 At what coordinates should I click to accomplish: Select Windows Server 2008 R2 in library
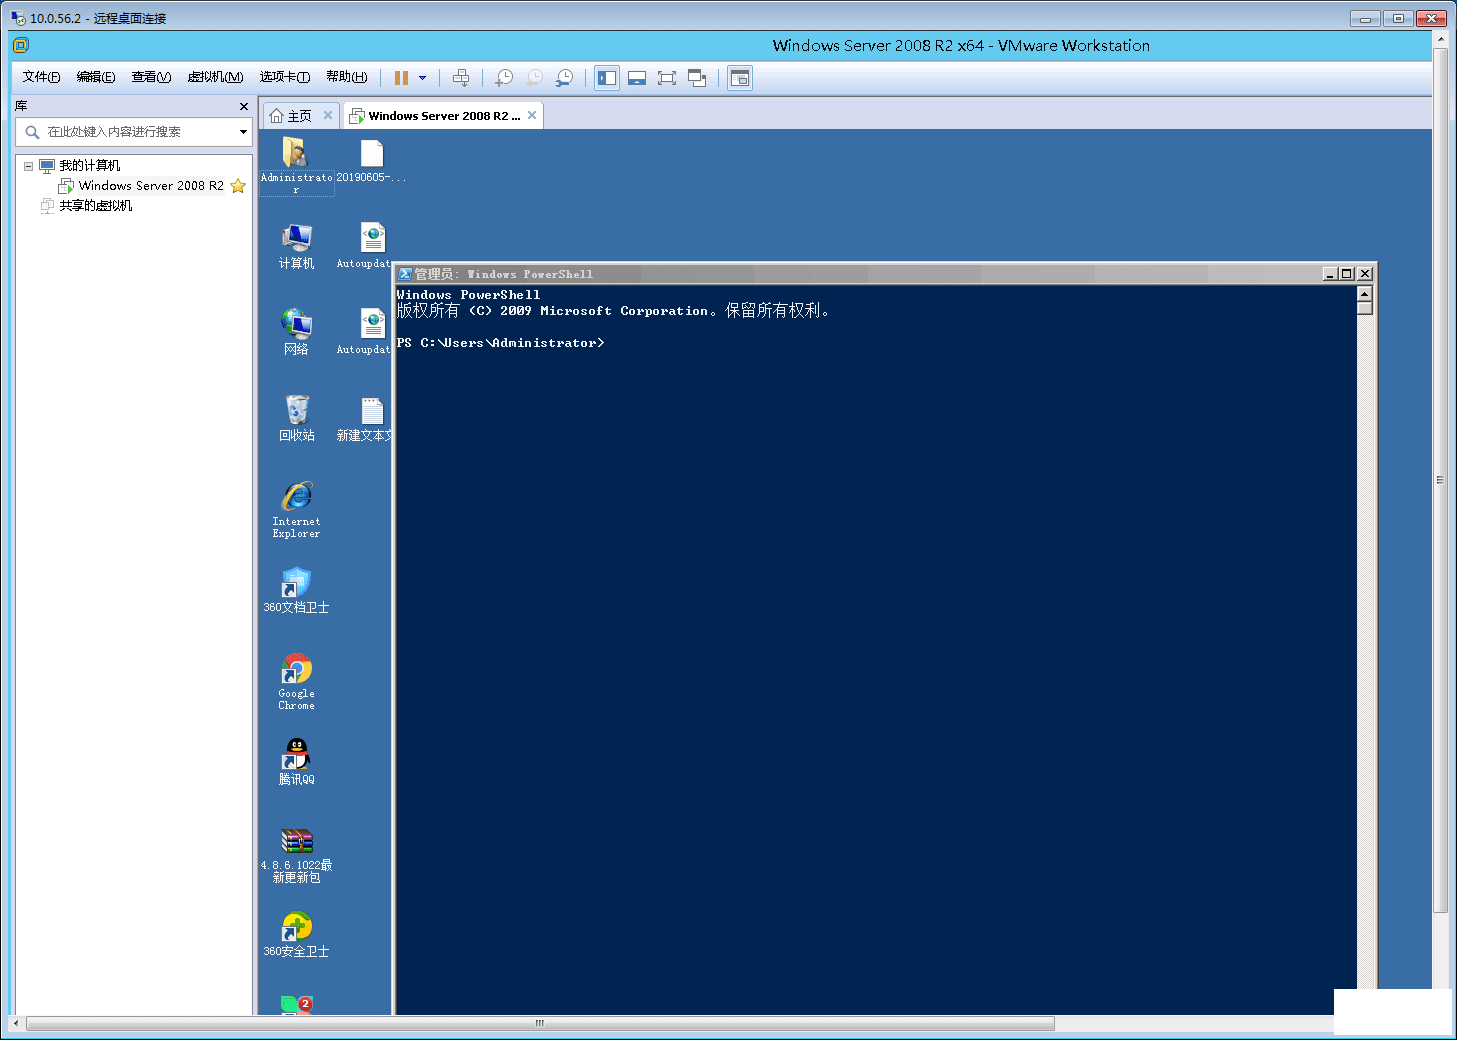[150, 186]
